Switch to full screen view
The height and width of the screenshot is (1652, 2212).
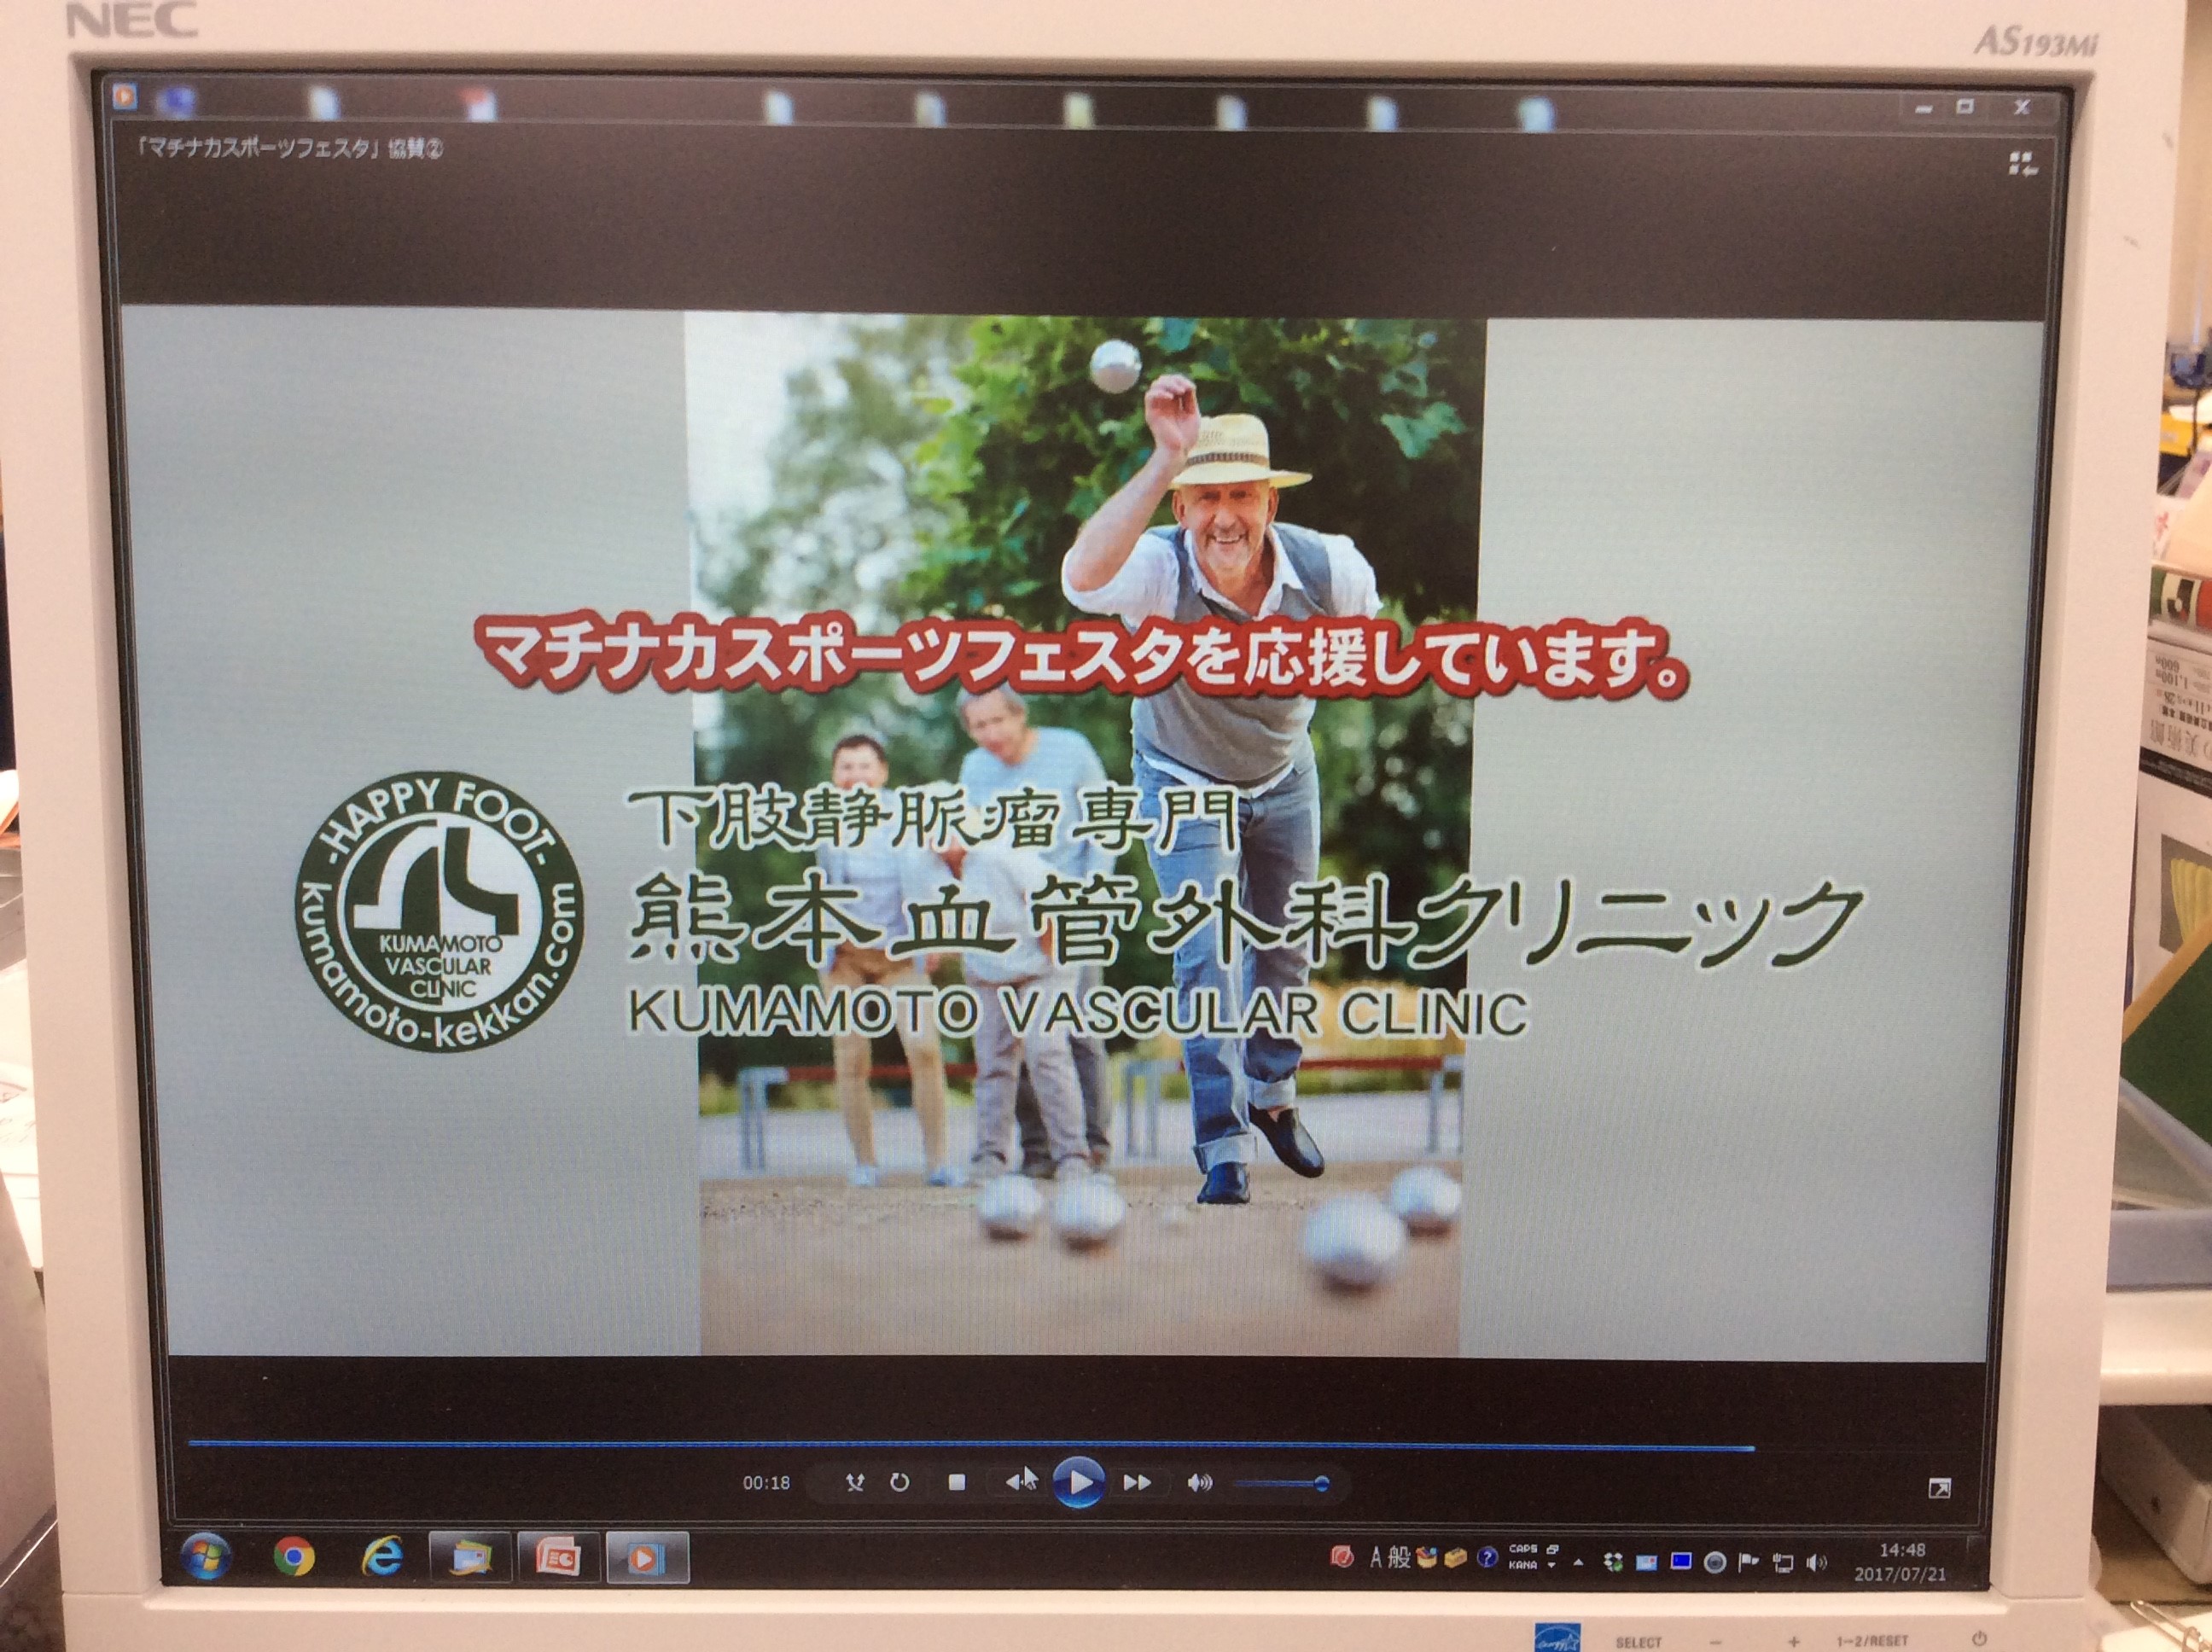coord(1938,1489)
